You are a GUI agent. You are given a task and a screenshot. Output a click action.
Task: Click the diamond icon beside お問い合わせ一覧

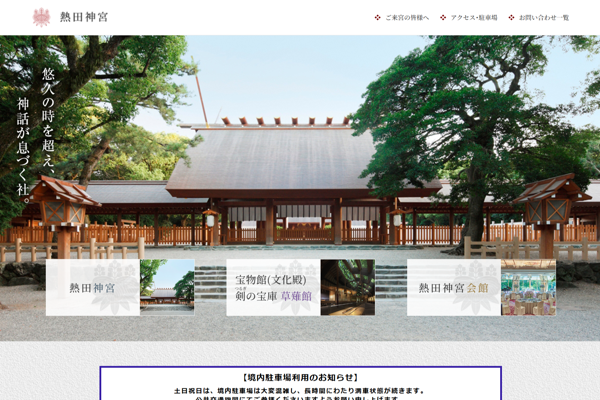[x=511, y=18]
